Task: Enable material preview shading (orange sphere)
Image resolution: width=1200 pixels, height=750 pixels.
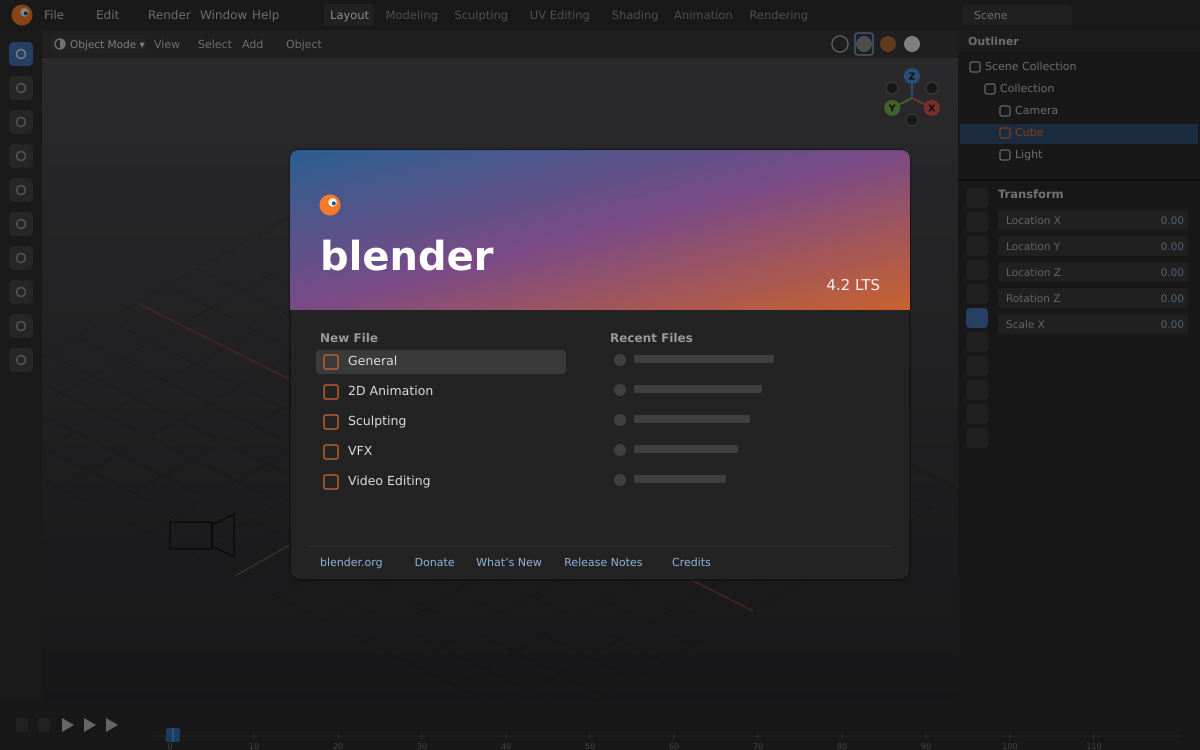Action: click(888, 44)
